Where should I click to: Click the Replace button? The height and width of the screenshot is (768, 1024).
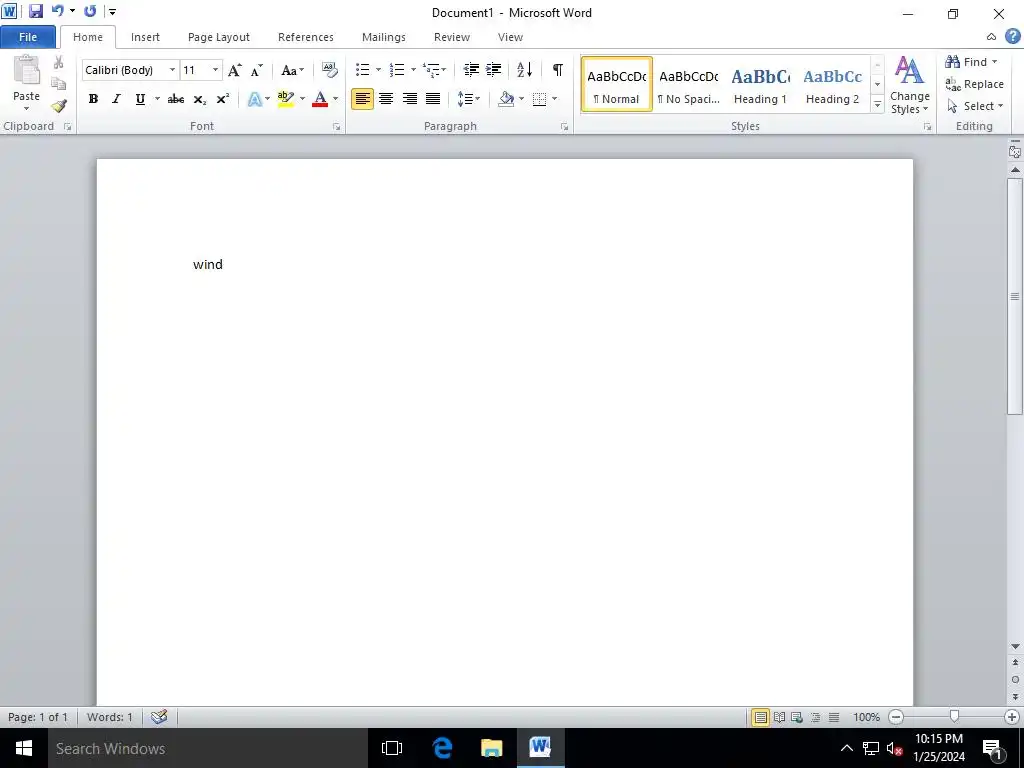pos(974,84)
